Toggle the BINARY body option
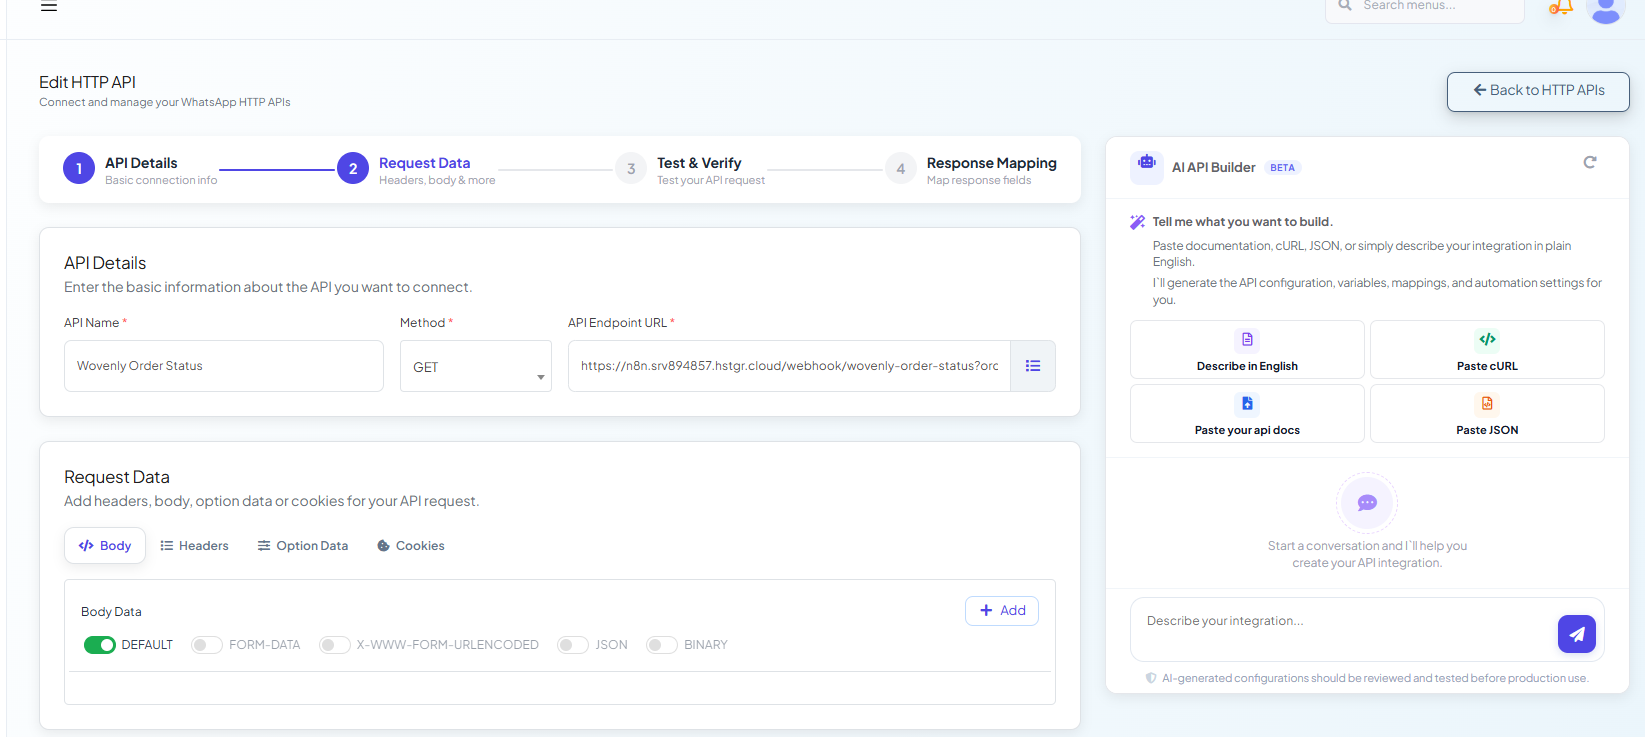This screenshot has width=1645, height=737. point(662,645)
